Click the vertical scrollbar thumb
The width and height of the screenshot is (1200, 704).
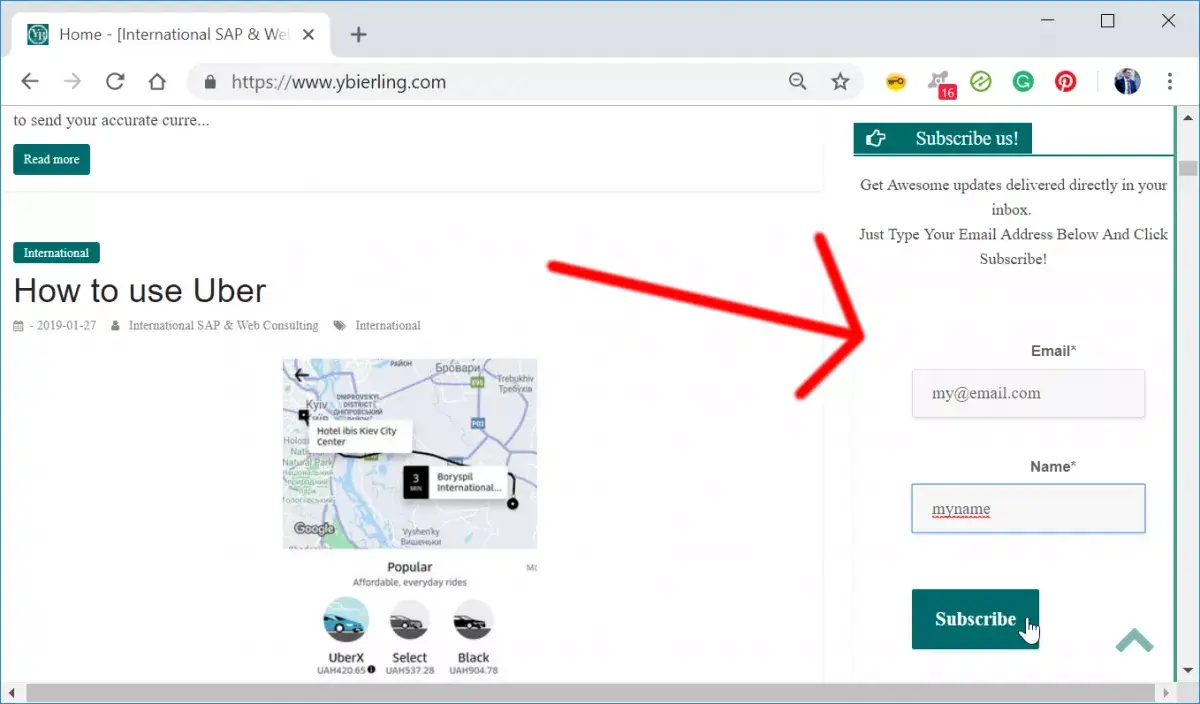tap(1188, 168)
